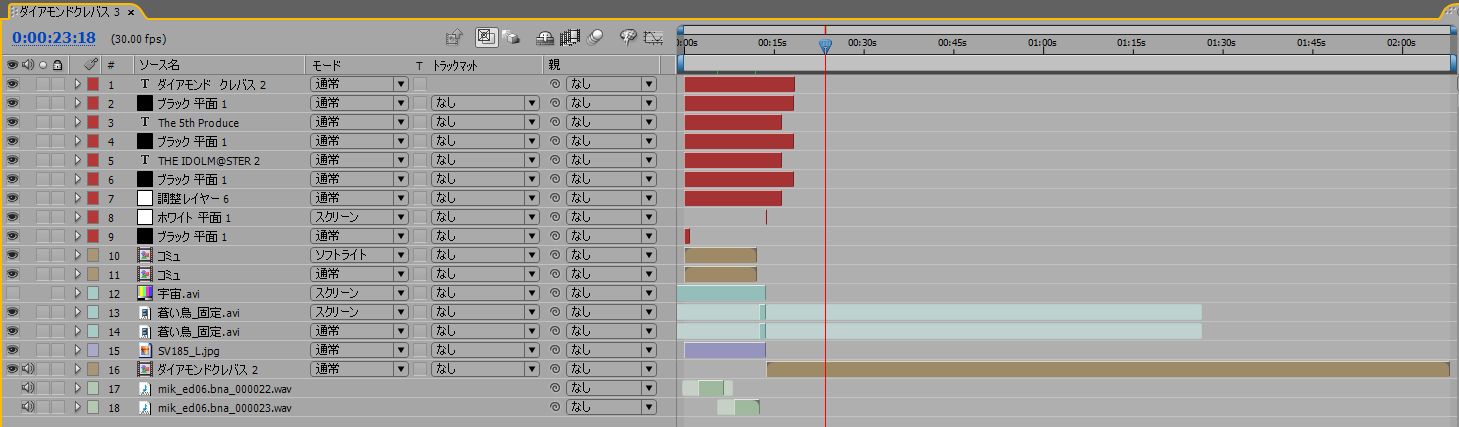
Task: Toggle the Live Update button
Action: (485, 38)
